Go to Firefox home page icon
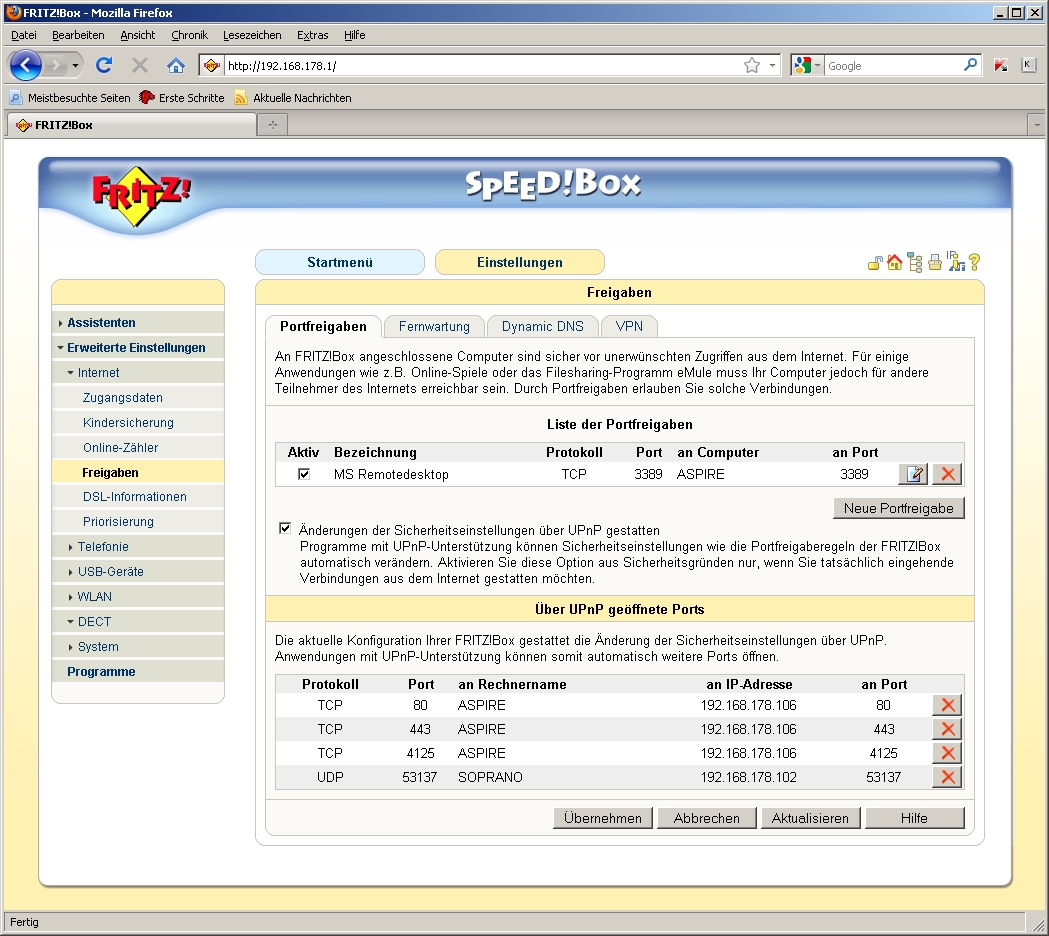This screenshot has width=1049, height=936. [x=175, y=66]
